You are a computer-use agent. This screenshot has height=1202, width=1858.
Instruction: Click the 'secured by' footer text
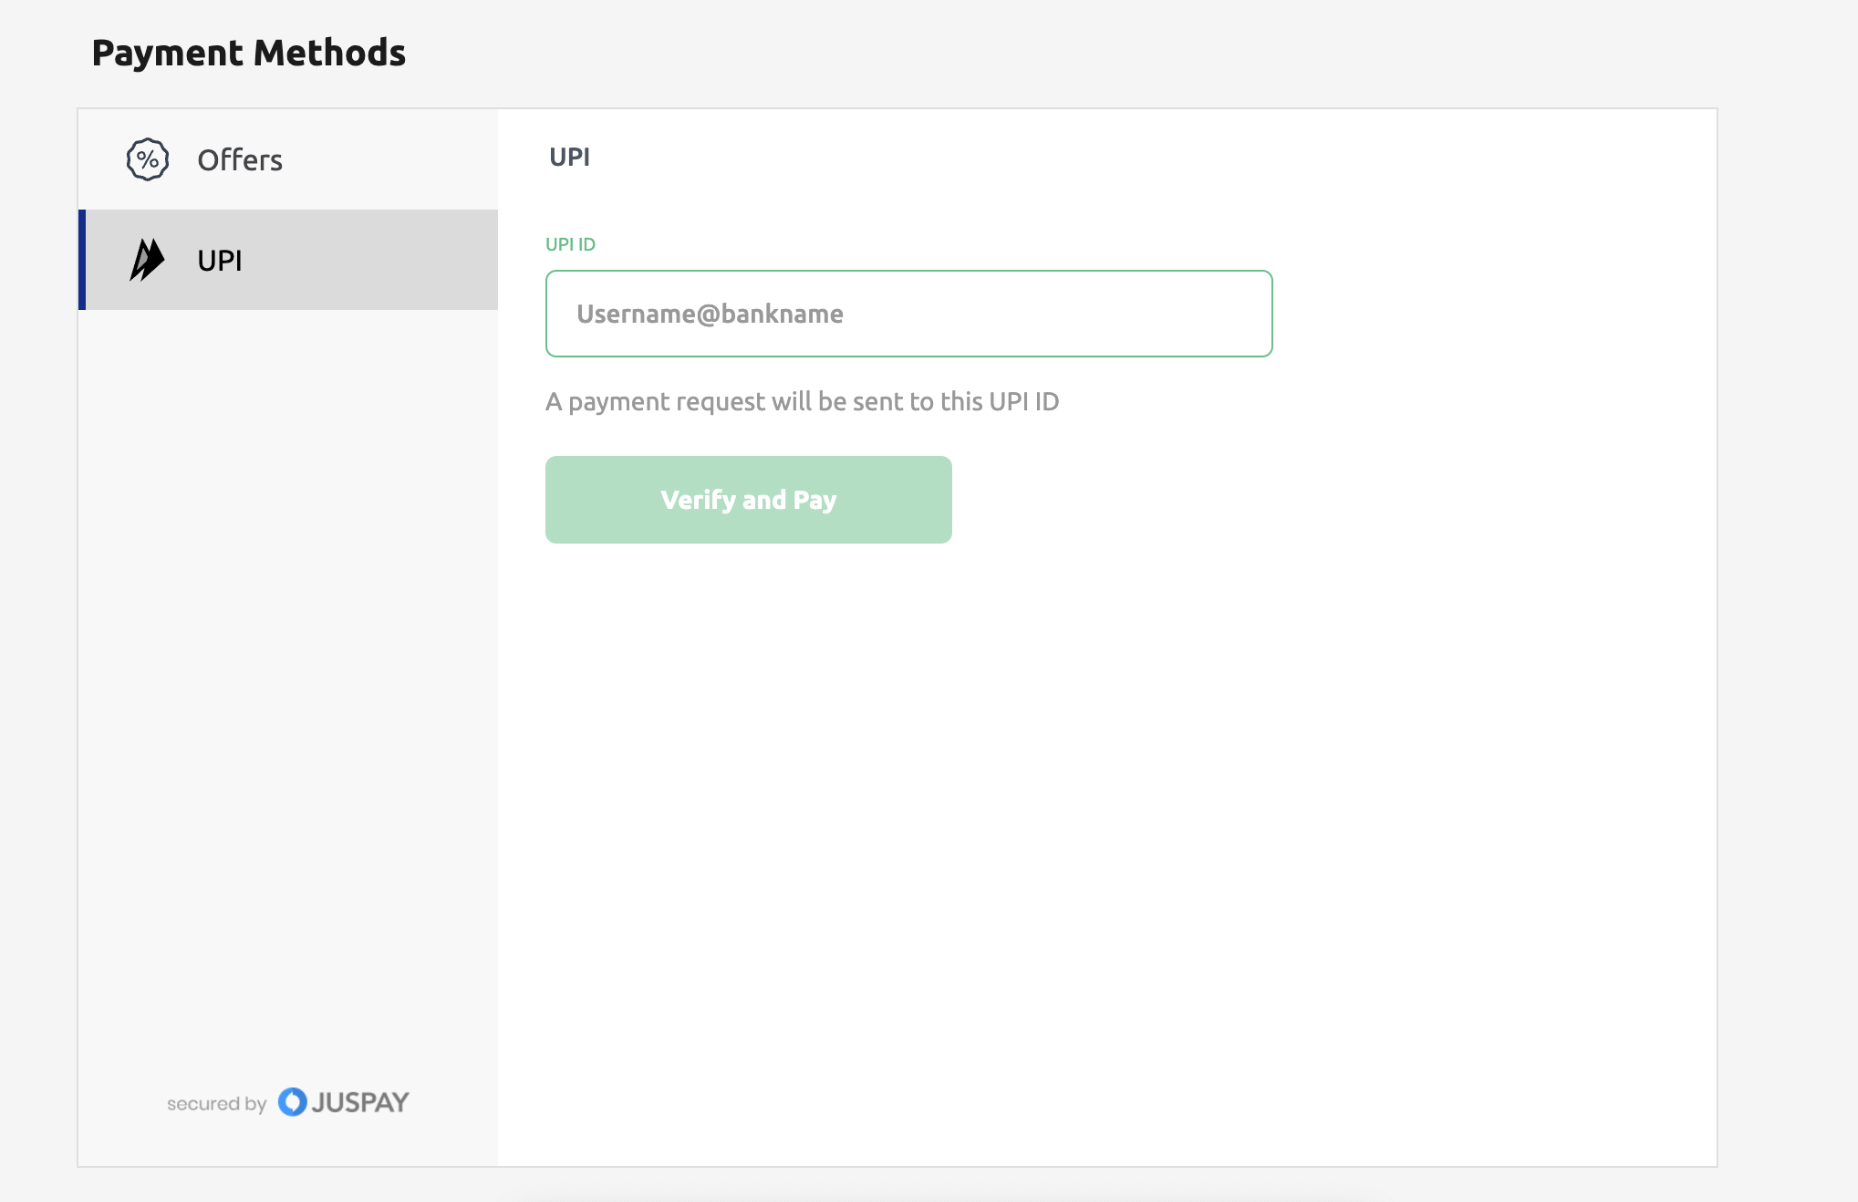tap(216, 1104)
